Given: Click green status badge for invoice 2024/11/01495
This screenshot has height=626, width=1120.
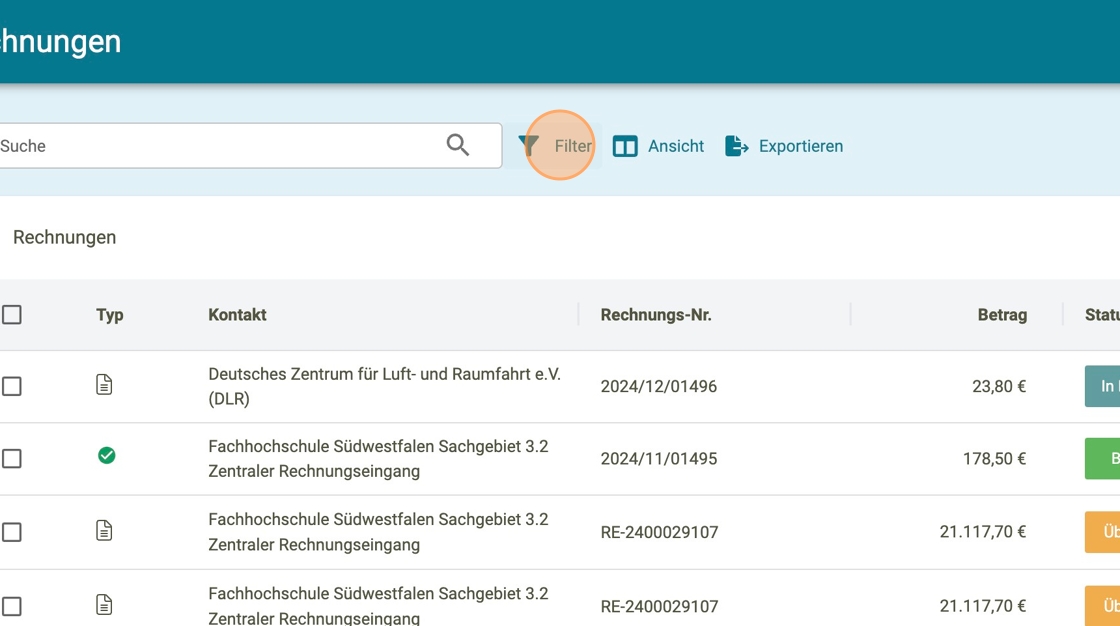Looking at the screenshot, I should (1102, 458).
